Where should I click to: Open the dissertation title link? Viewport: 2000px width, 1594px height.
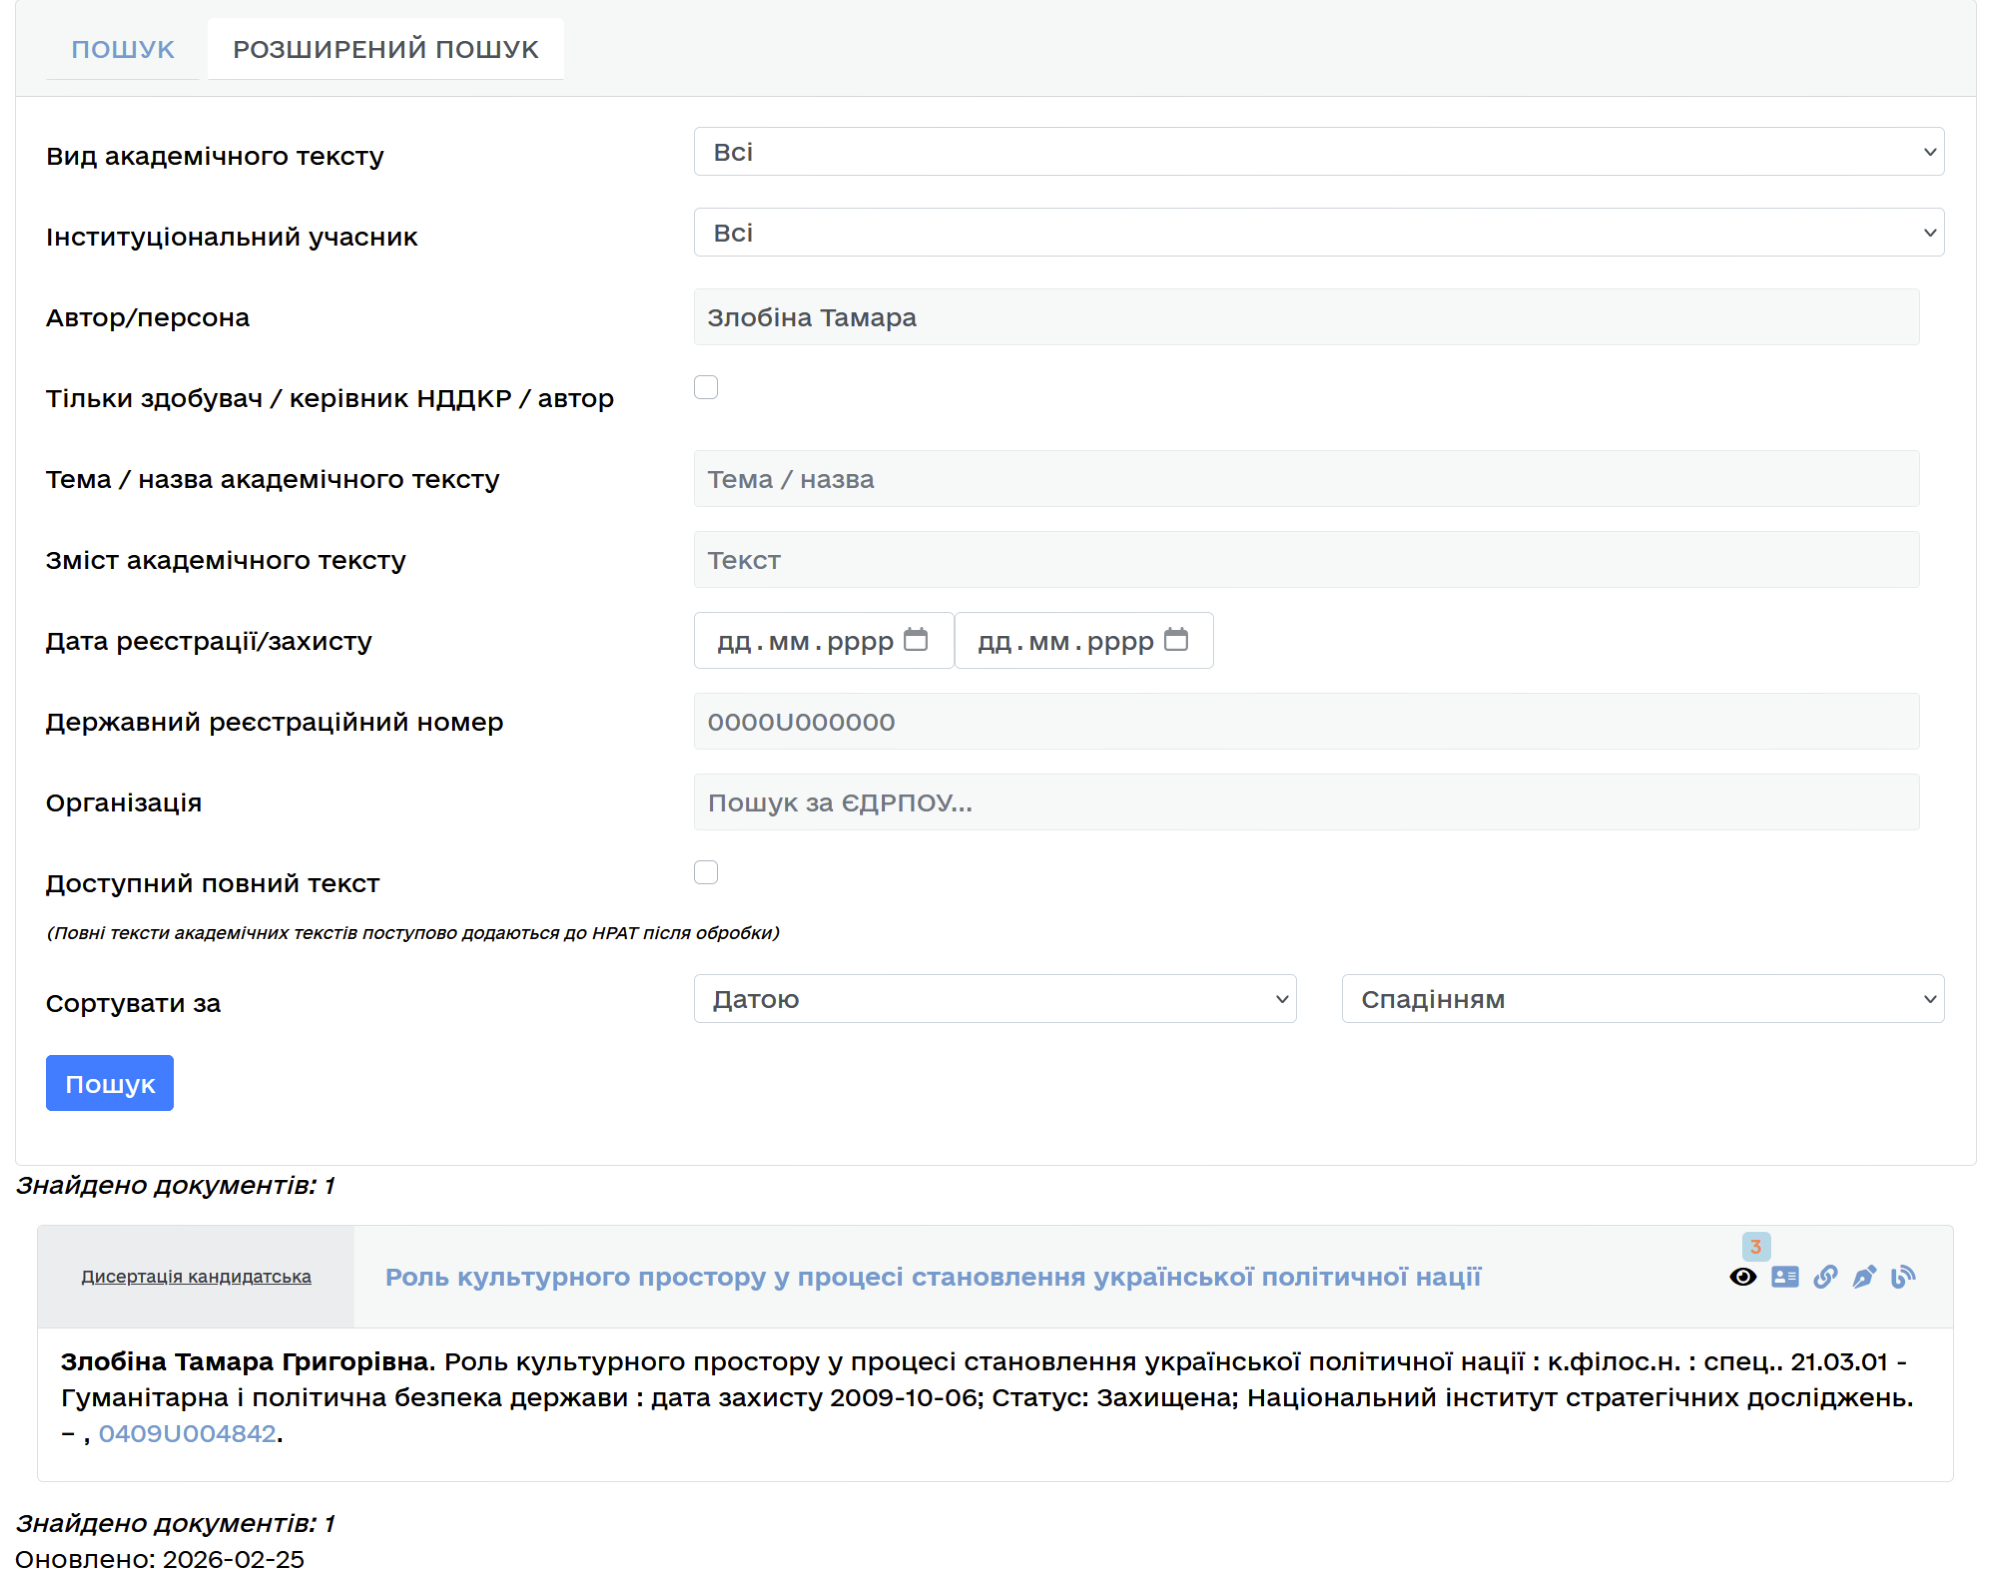click(932, 1277)
